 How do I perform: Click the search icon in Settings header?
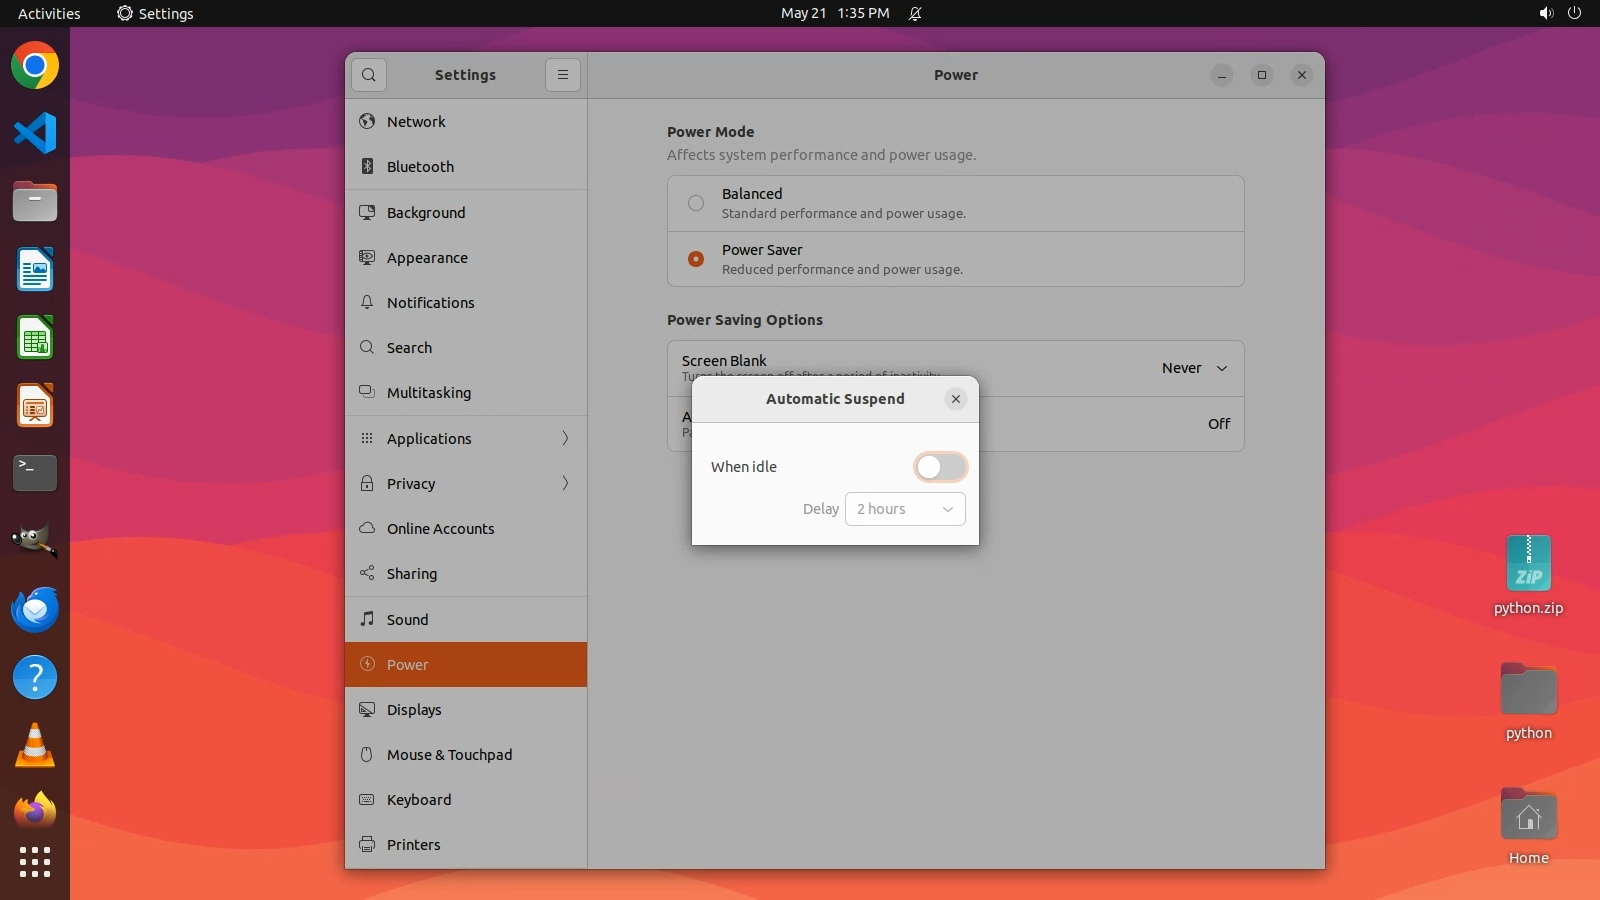click(x=369, y=75)
